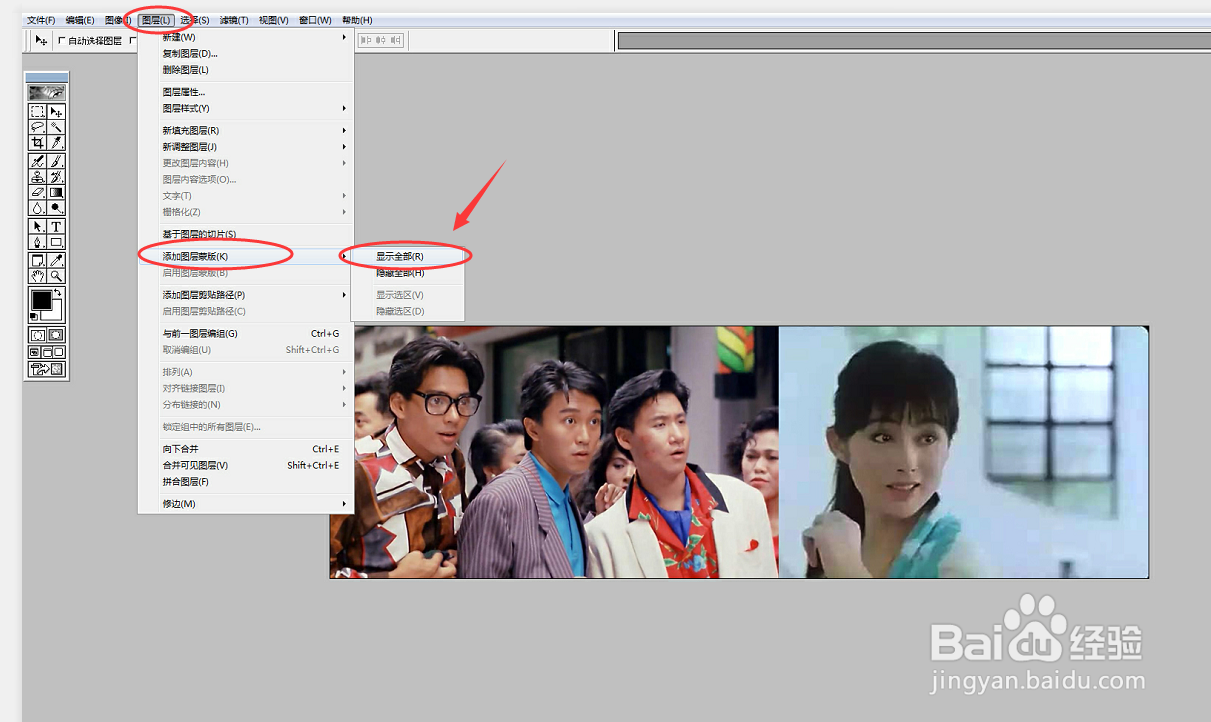Select the Crop tool
This screenshot has height=722, width=1211.
(x=37, y=141)
